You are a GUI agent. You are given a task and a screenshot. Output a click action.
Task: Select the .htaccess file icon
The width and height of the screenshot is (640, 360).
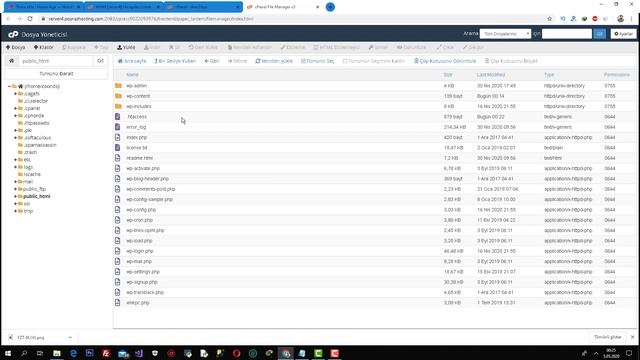click(118, 117)
